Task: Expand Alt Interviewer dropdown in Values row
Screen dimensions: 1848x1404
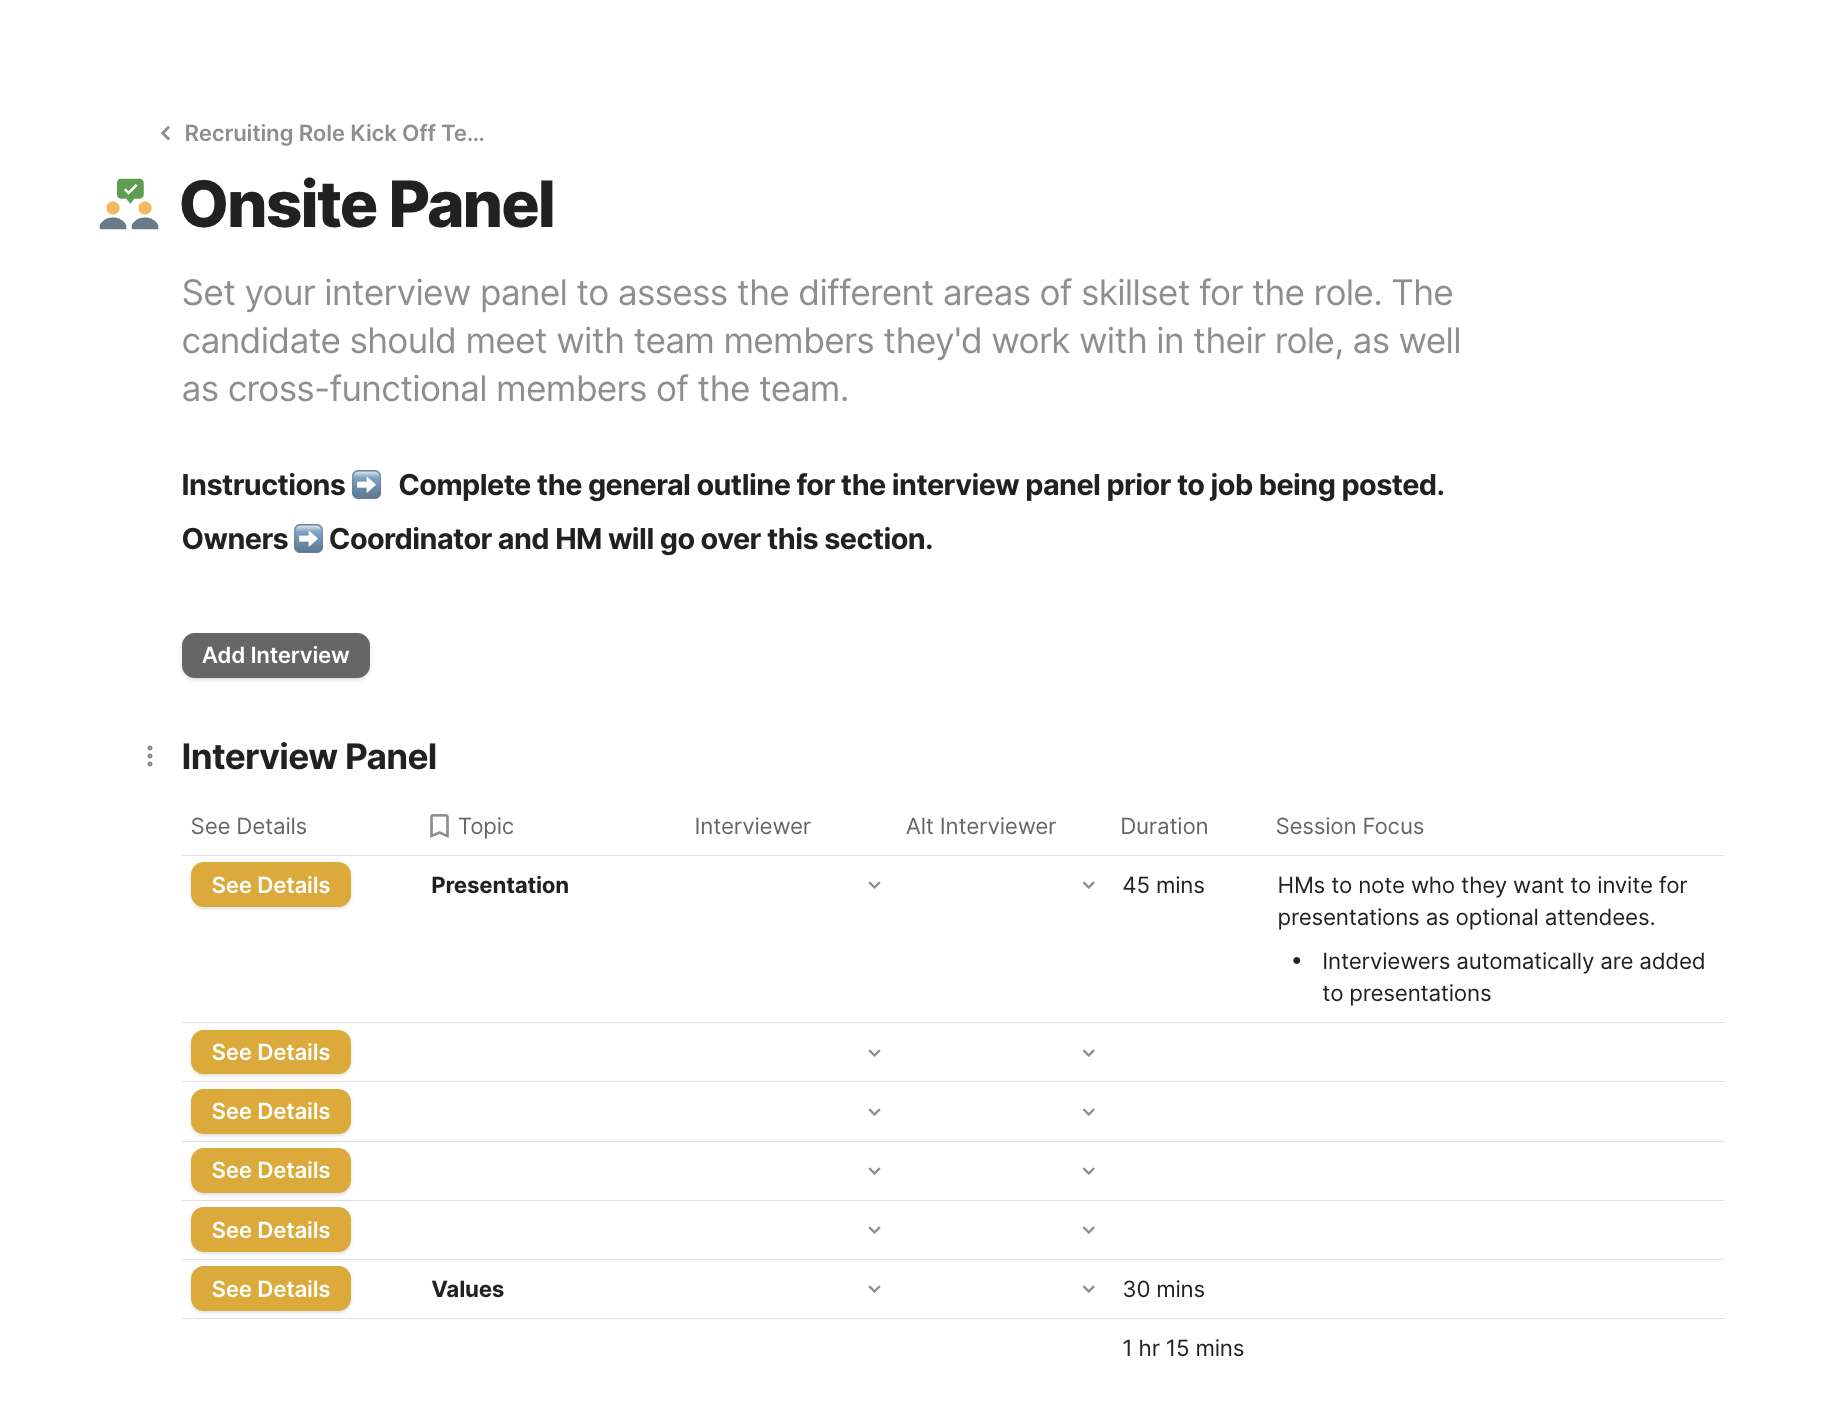Action: tap(1088, 1289)
